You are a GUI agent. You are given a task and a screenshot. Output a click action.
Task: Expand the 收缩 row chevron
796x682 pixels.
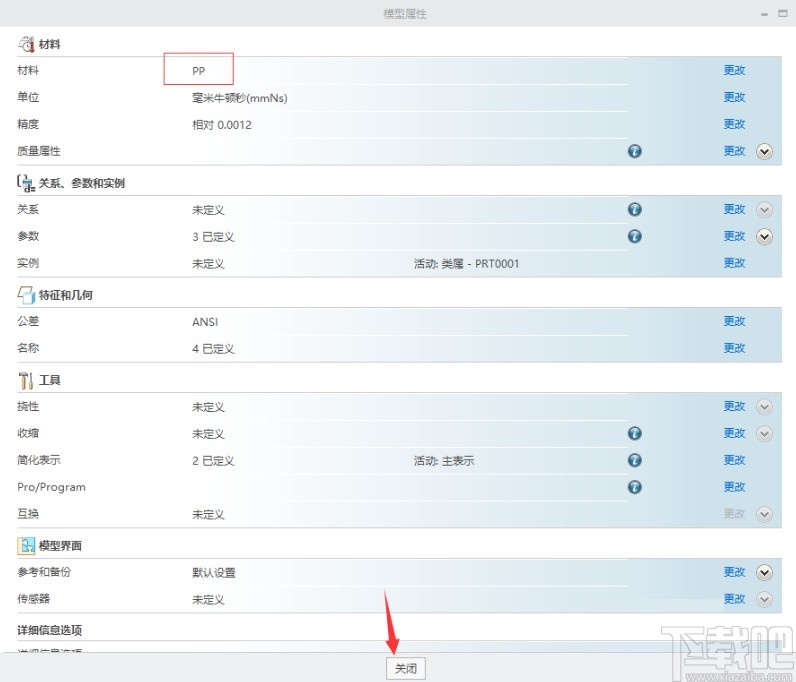point(765,434)
